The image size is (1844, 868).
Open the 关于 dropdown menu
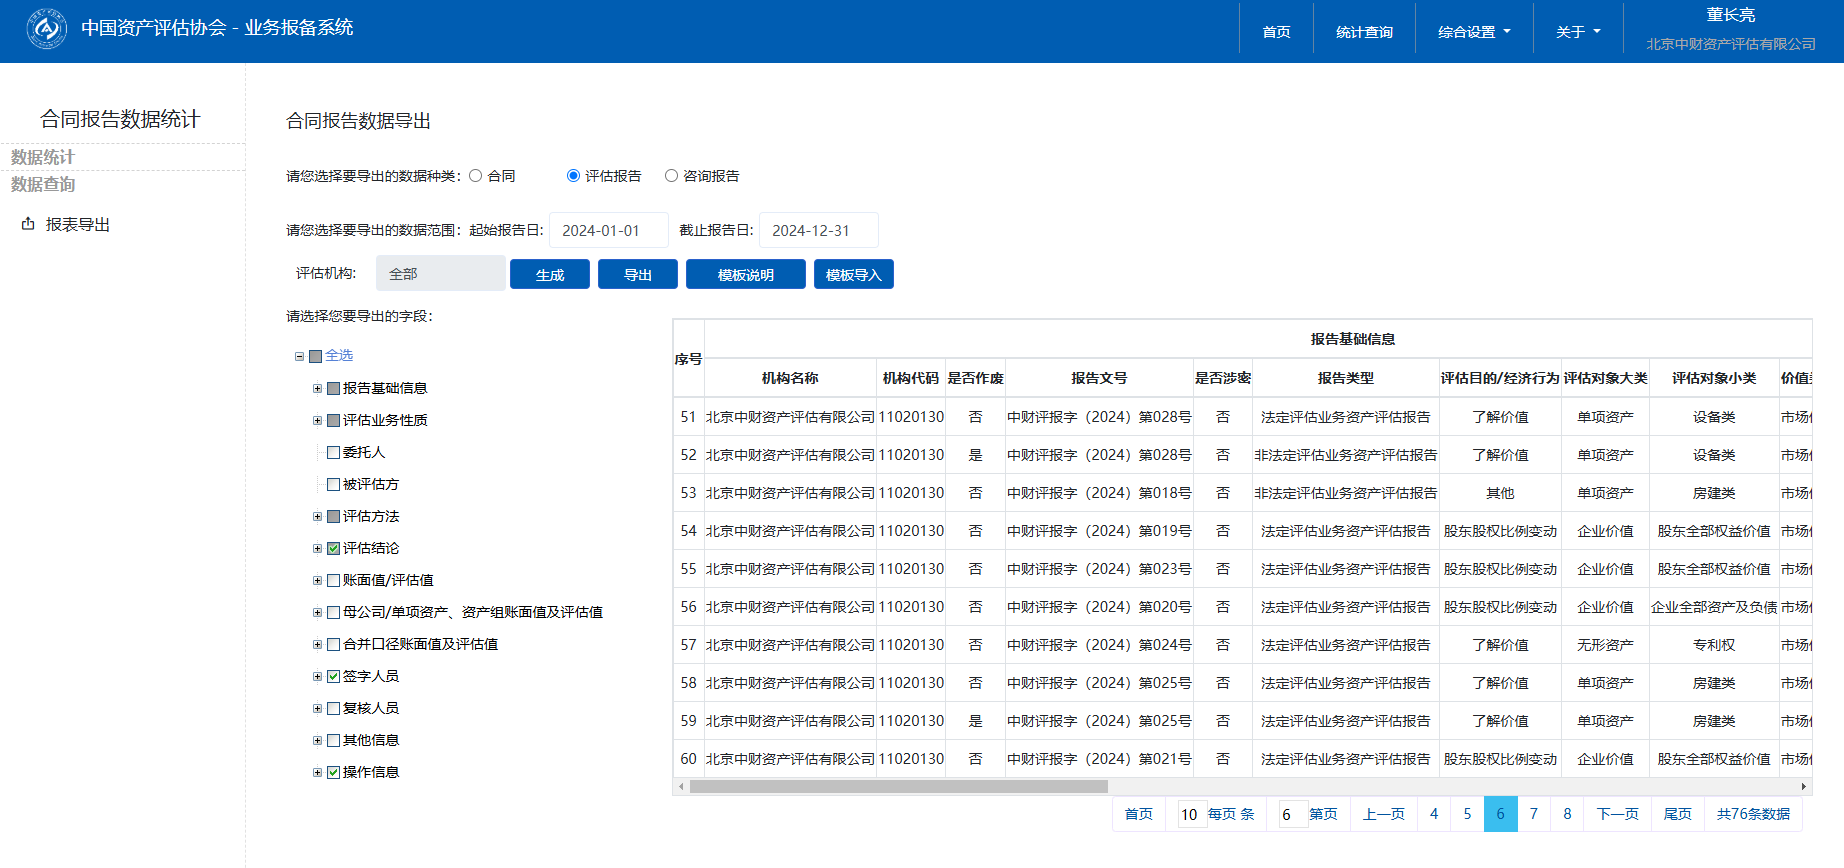coord(1577,32)
